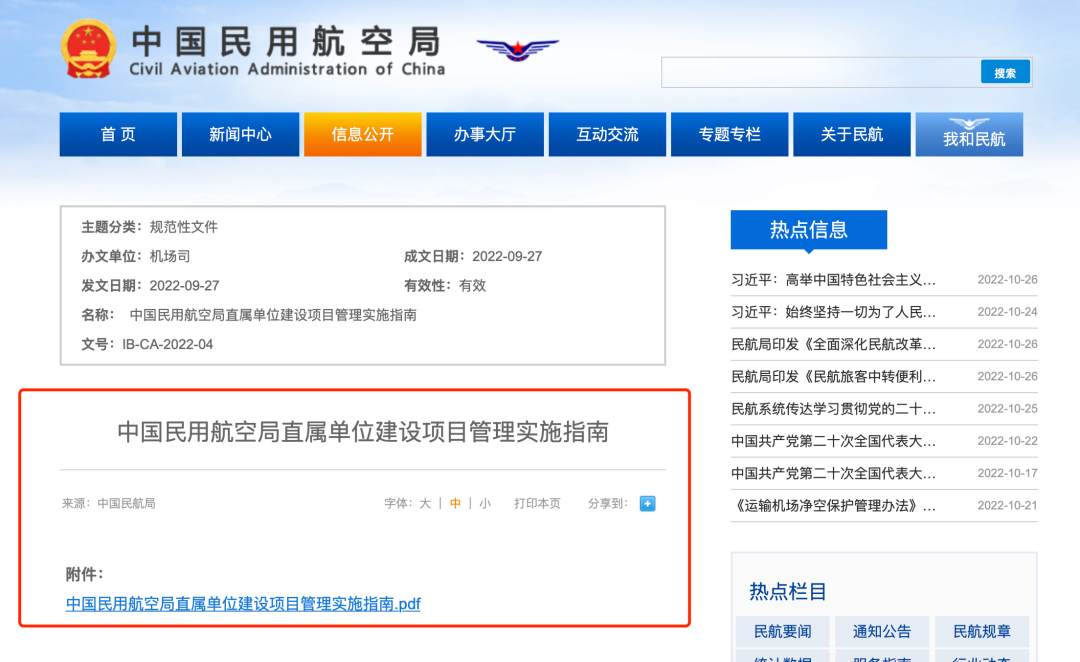
Task: Open the 首页 home menu
Action: click(x=118, y=134)
